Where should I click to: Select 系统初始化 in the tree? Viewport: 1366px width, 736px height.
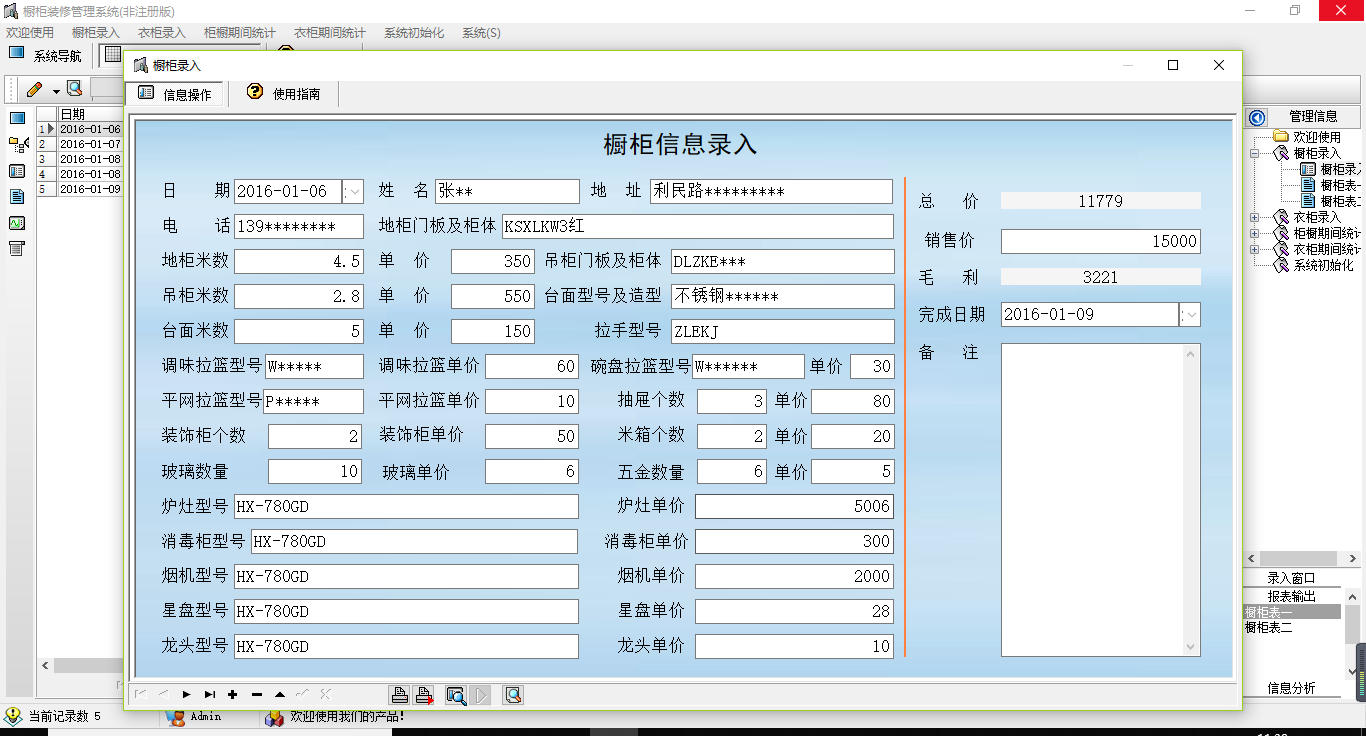[x=1323, y=266]
